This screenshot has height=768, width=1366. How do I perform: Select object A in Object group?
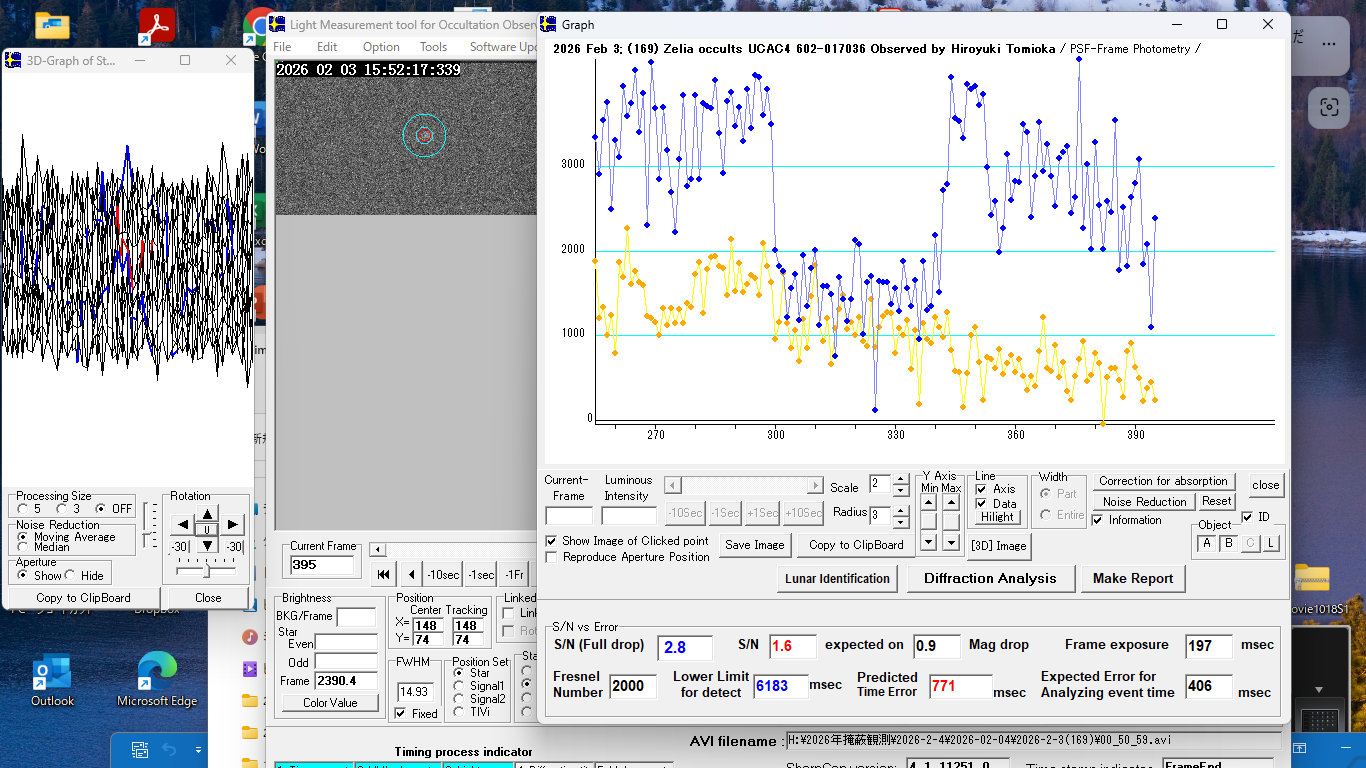coord(1206,543)
